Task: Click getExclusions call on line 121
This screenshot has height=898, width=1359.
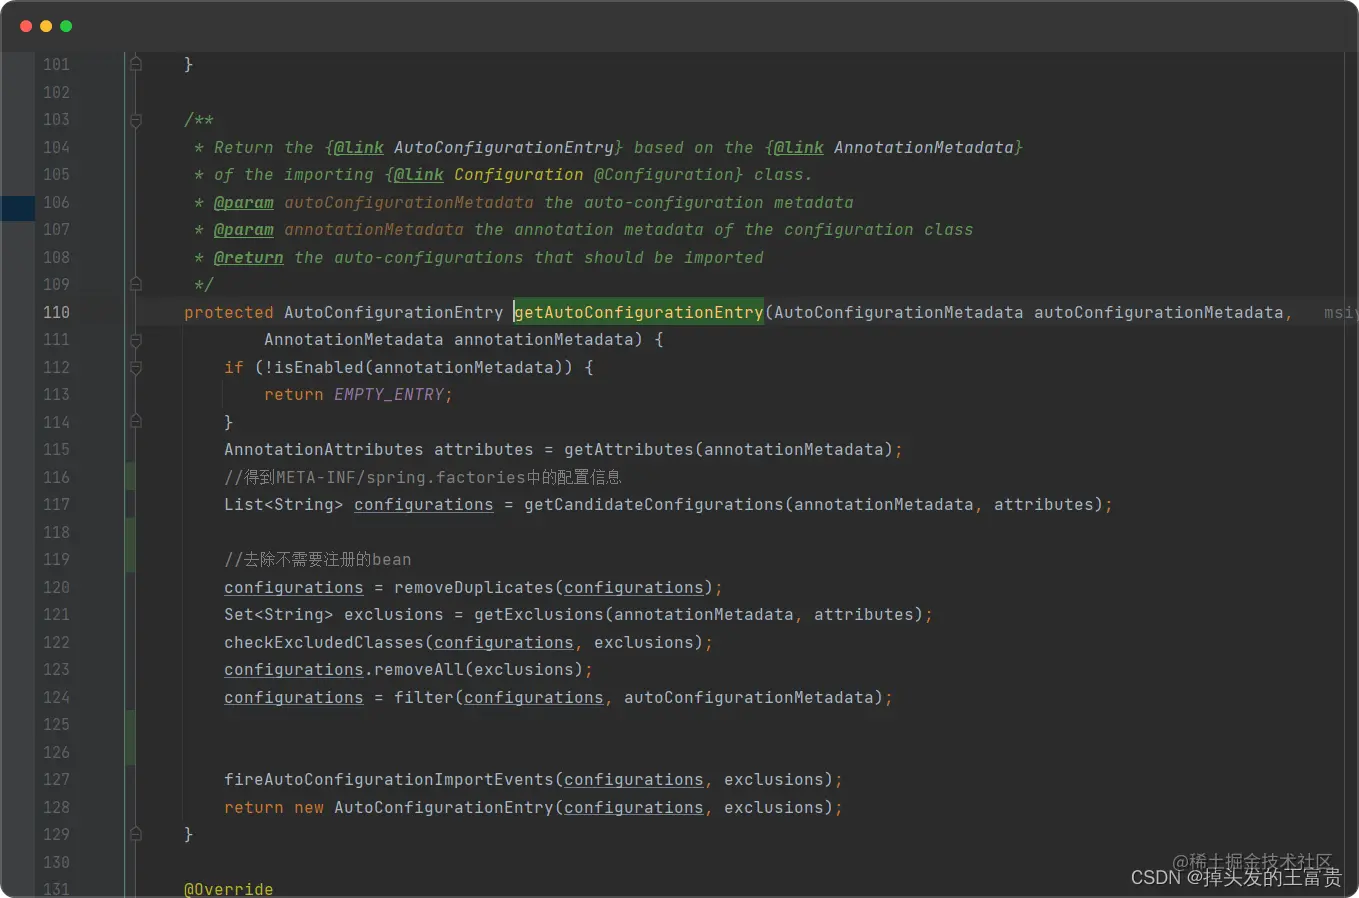Action: point(538,615)
